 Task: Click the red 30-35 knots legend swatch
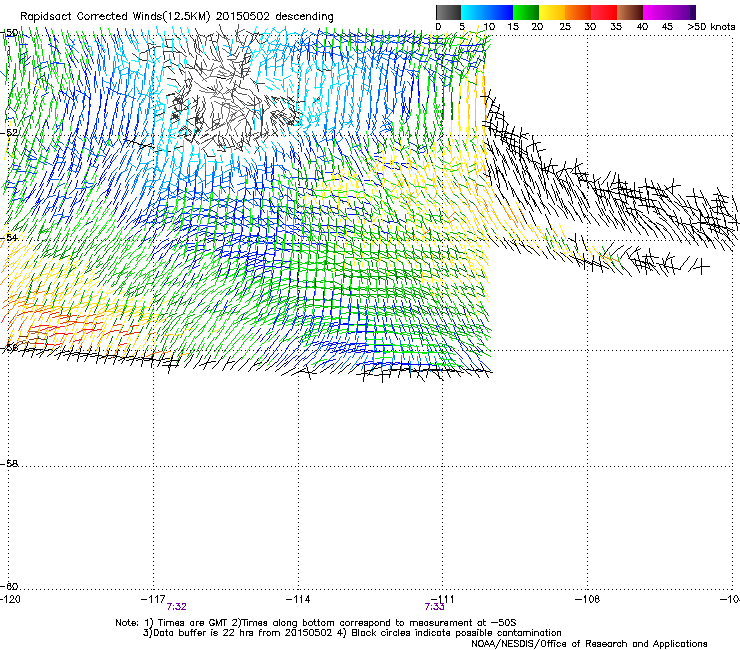604,12
